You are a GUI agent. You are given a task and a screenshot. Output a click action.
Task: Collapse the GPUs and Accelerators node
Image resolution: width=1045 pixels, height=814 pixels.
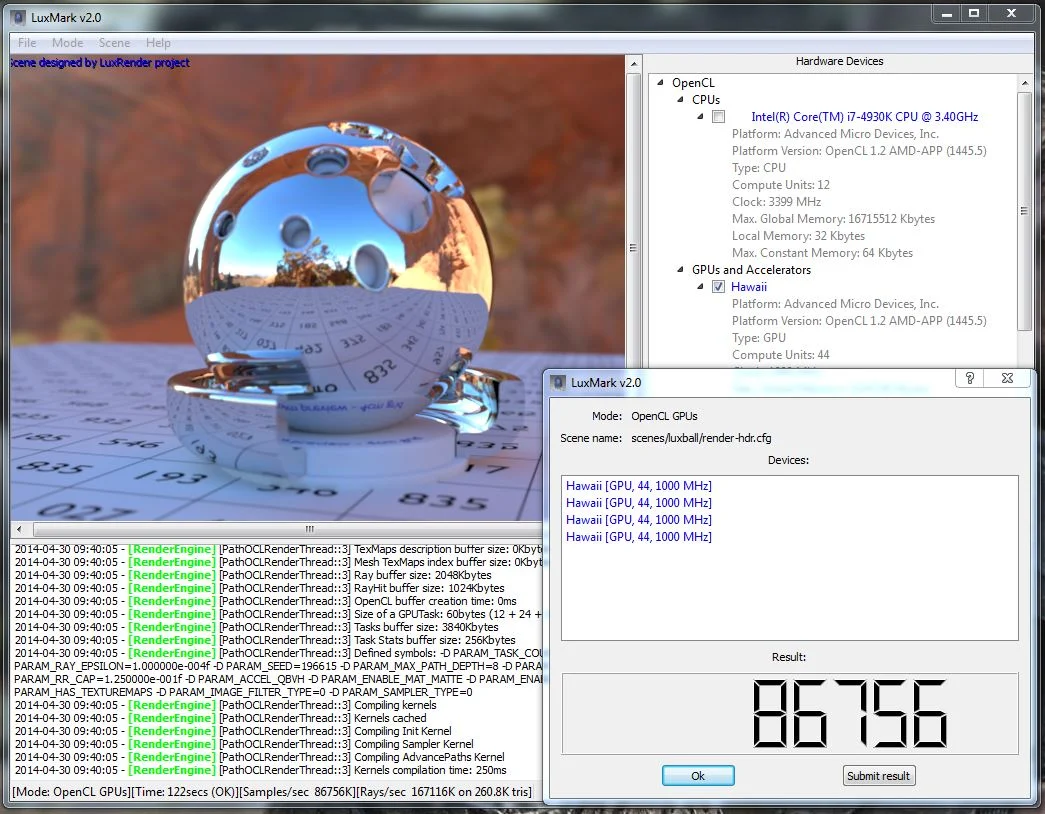[680, 269]
